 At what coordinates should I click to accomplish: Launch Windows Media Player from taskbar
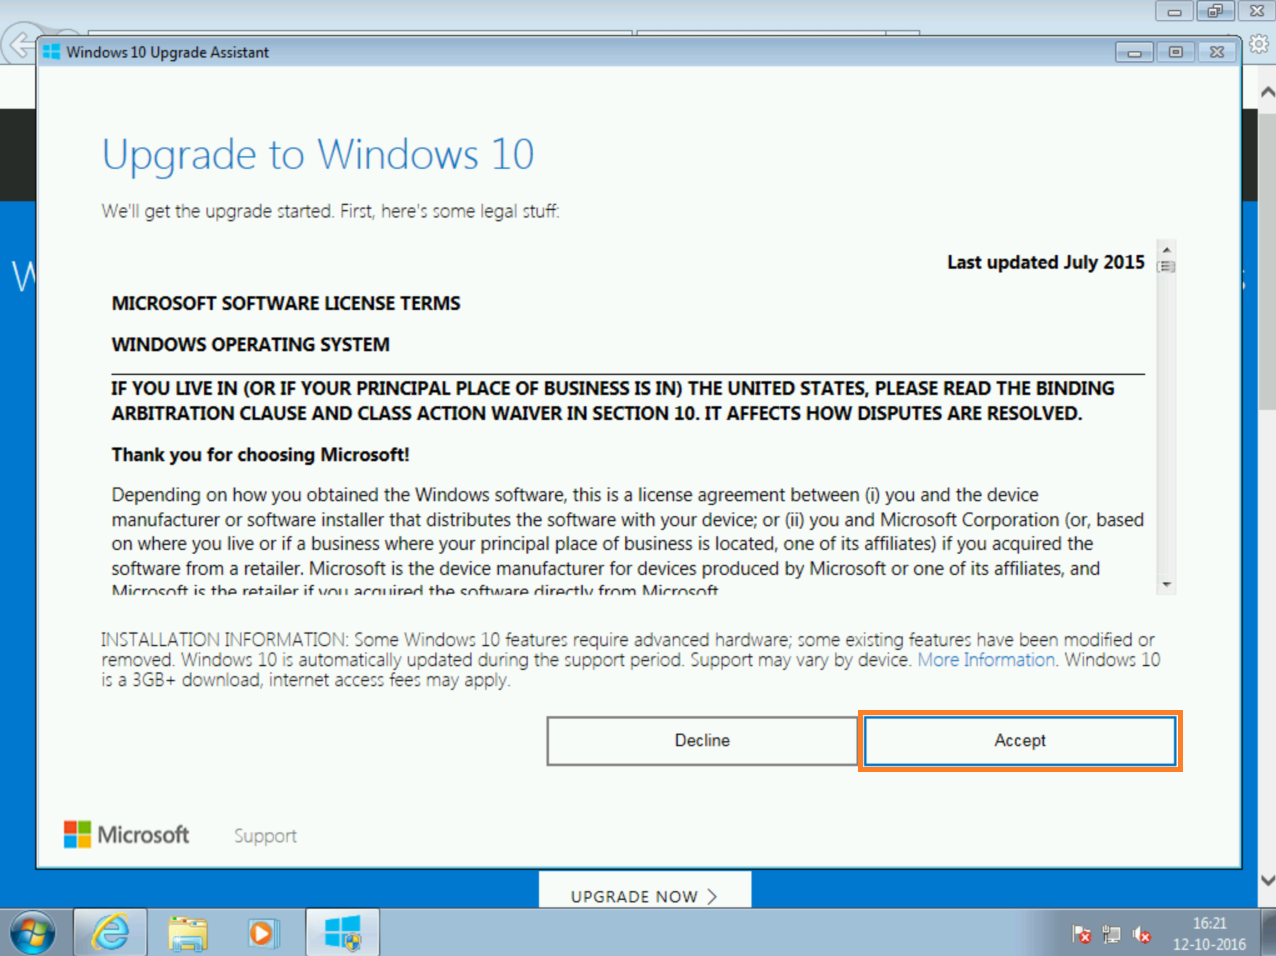point(262,933)
